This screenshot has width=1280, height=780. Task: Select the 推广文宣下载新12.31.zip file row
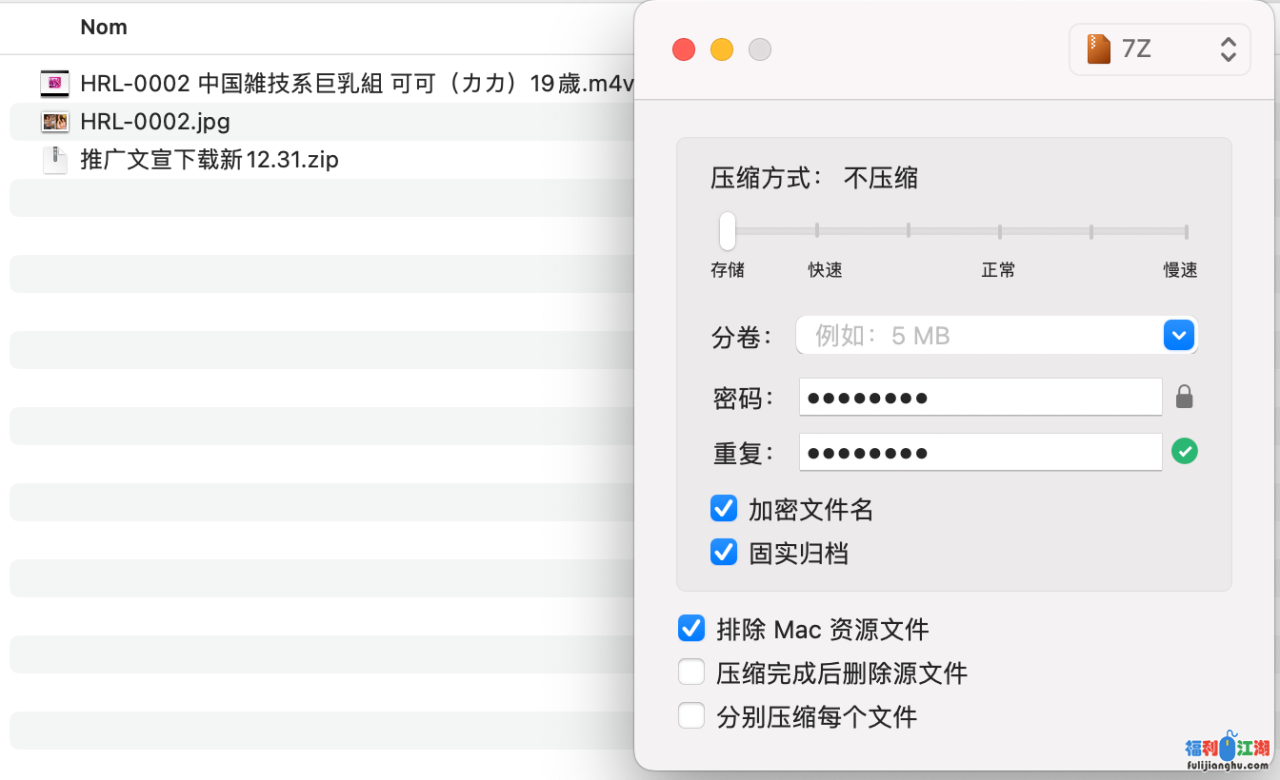click(x=210, y=160)
